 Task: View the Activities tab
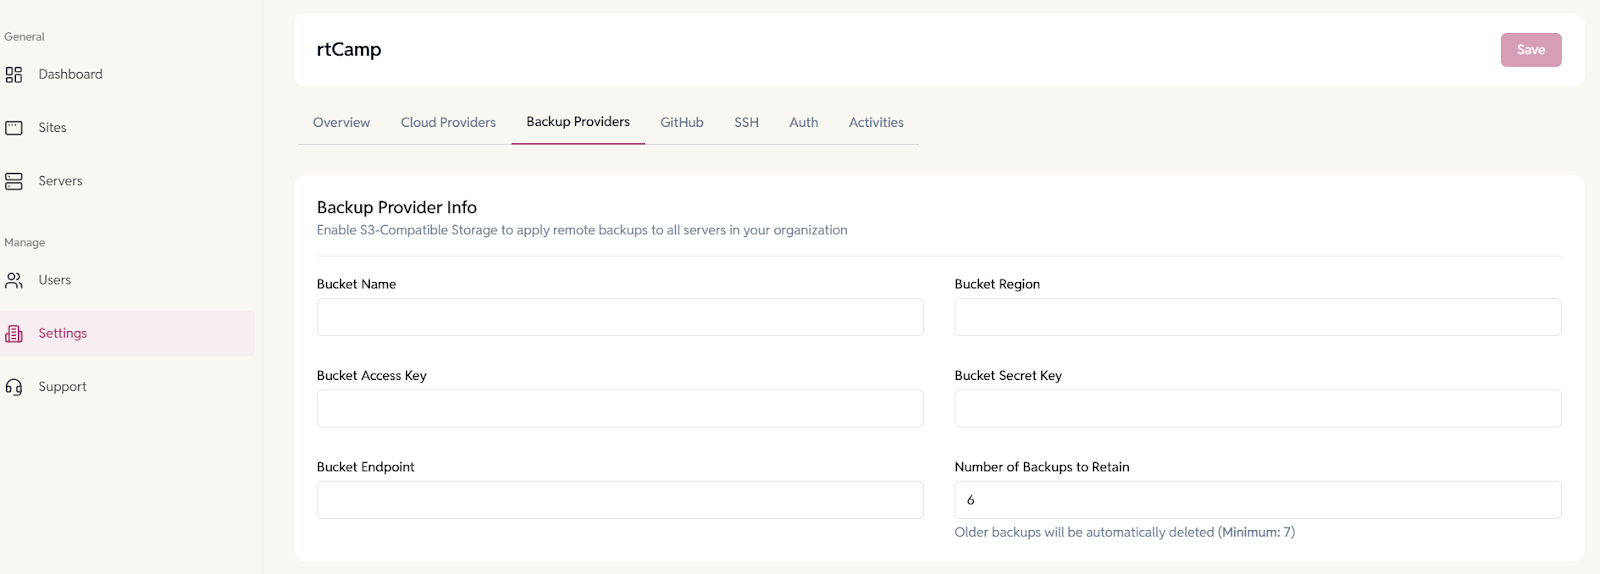(x=876, y=123)
